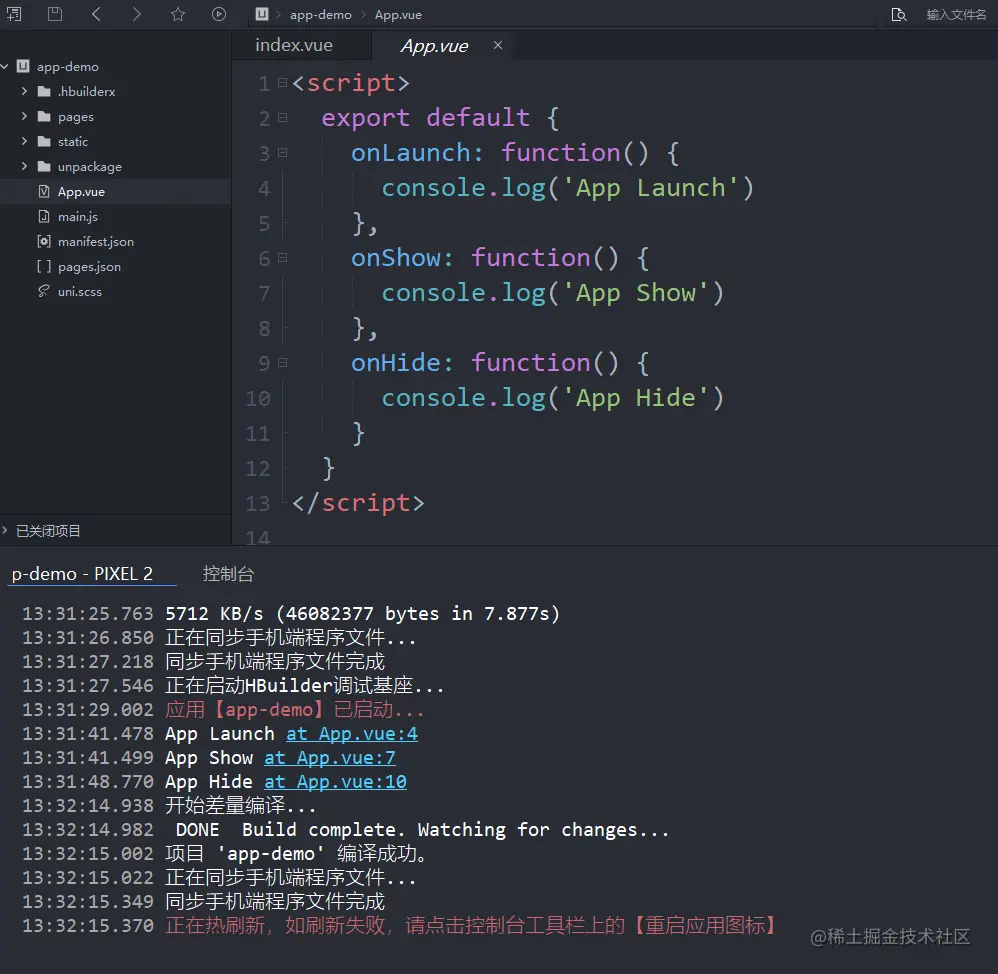This screenshot has height=974, width=998.
Task: Click the new file toolbar icon
Action: tap(14, 14)
